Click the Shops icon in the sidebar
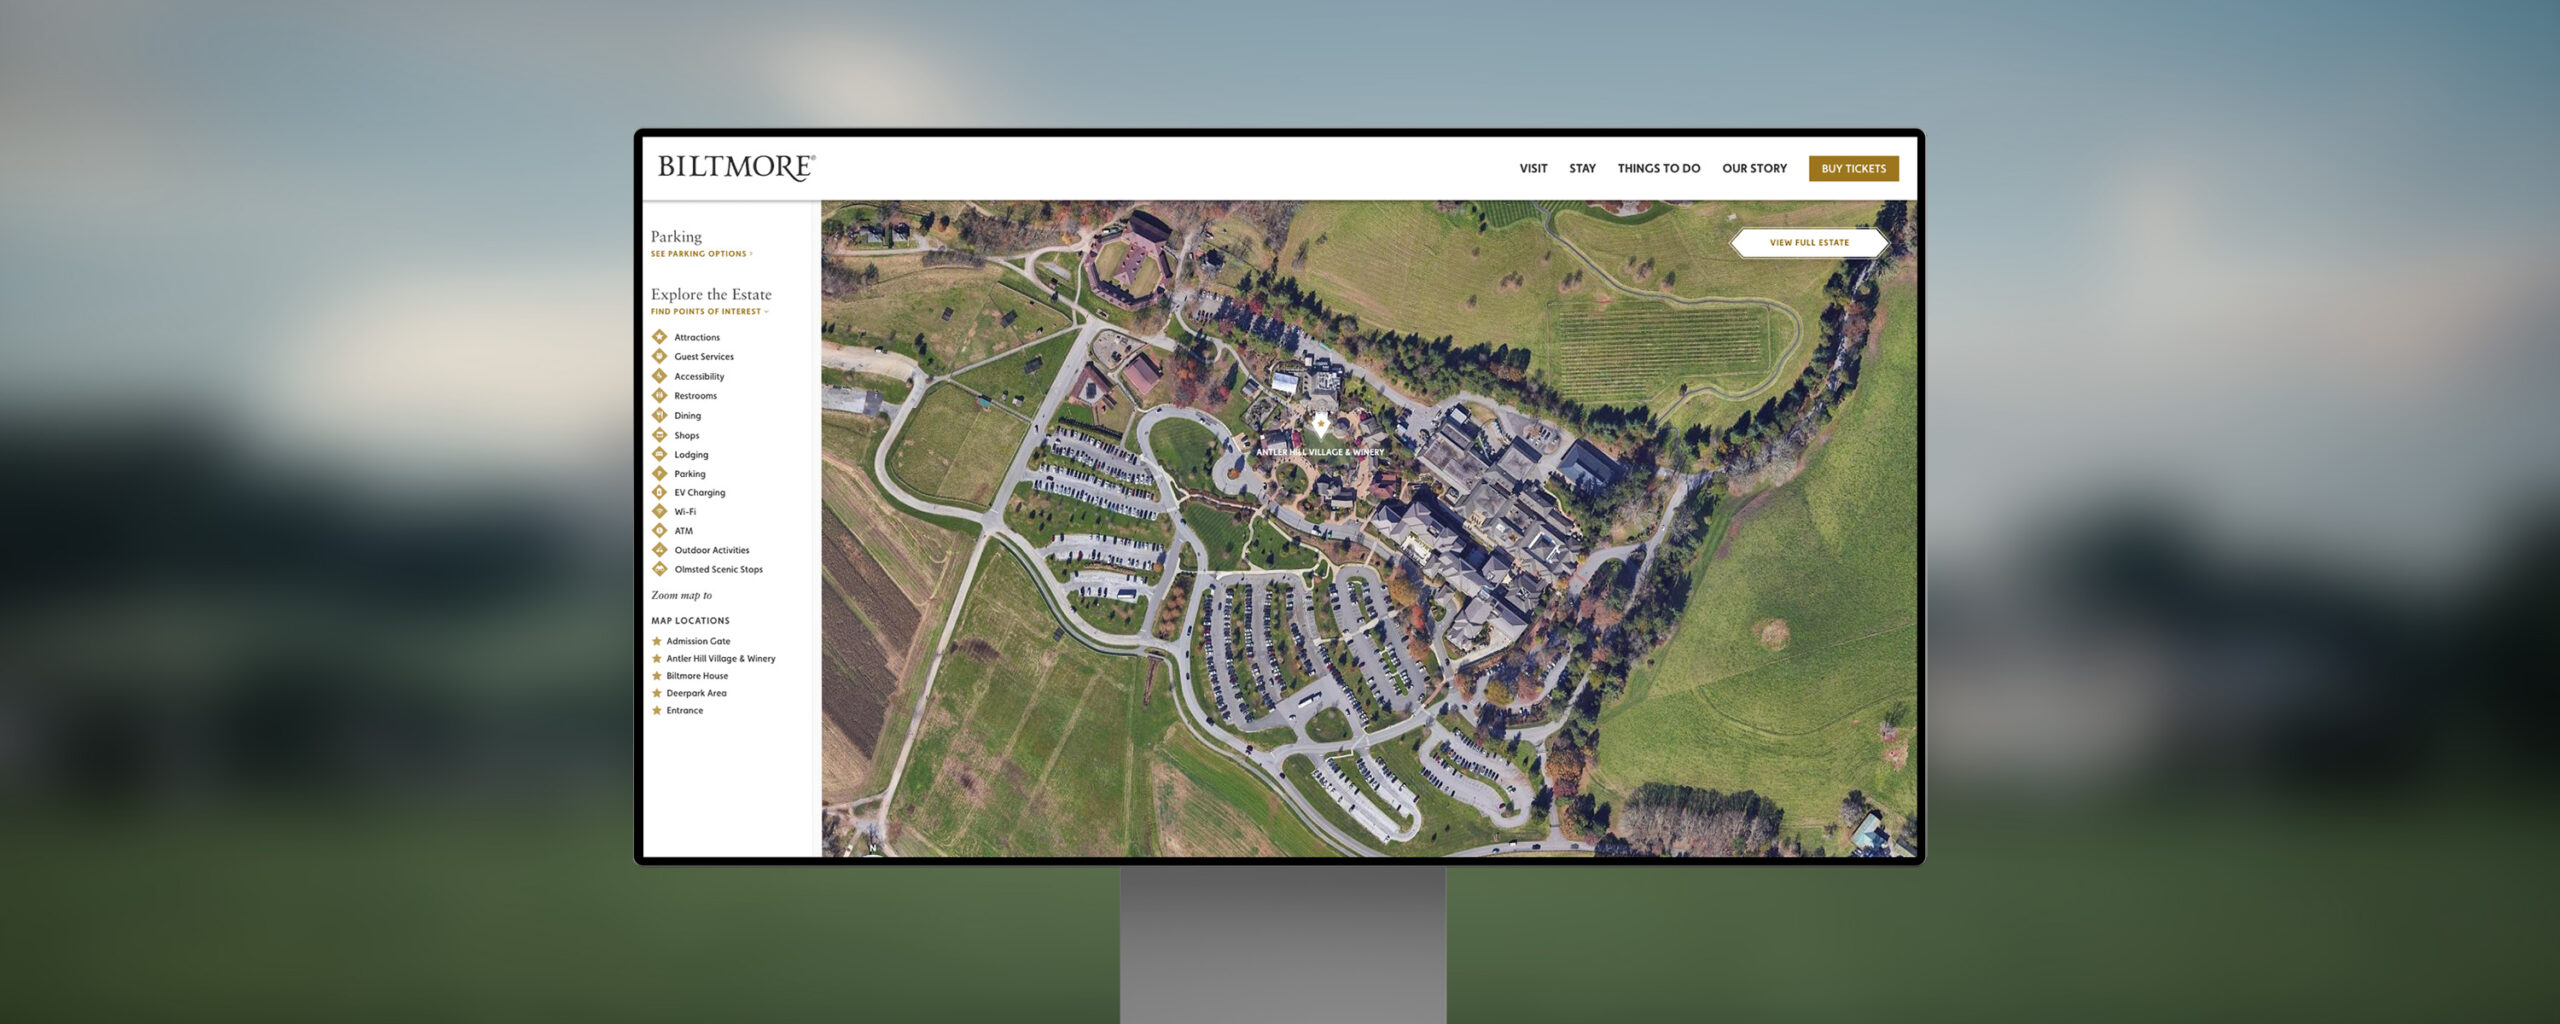This screenshot has width=2560, height=1024. point(659,435)
